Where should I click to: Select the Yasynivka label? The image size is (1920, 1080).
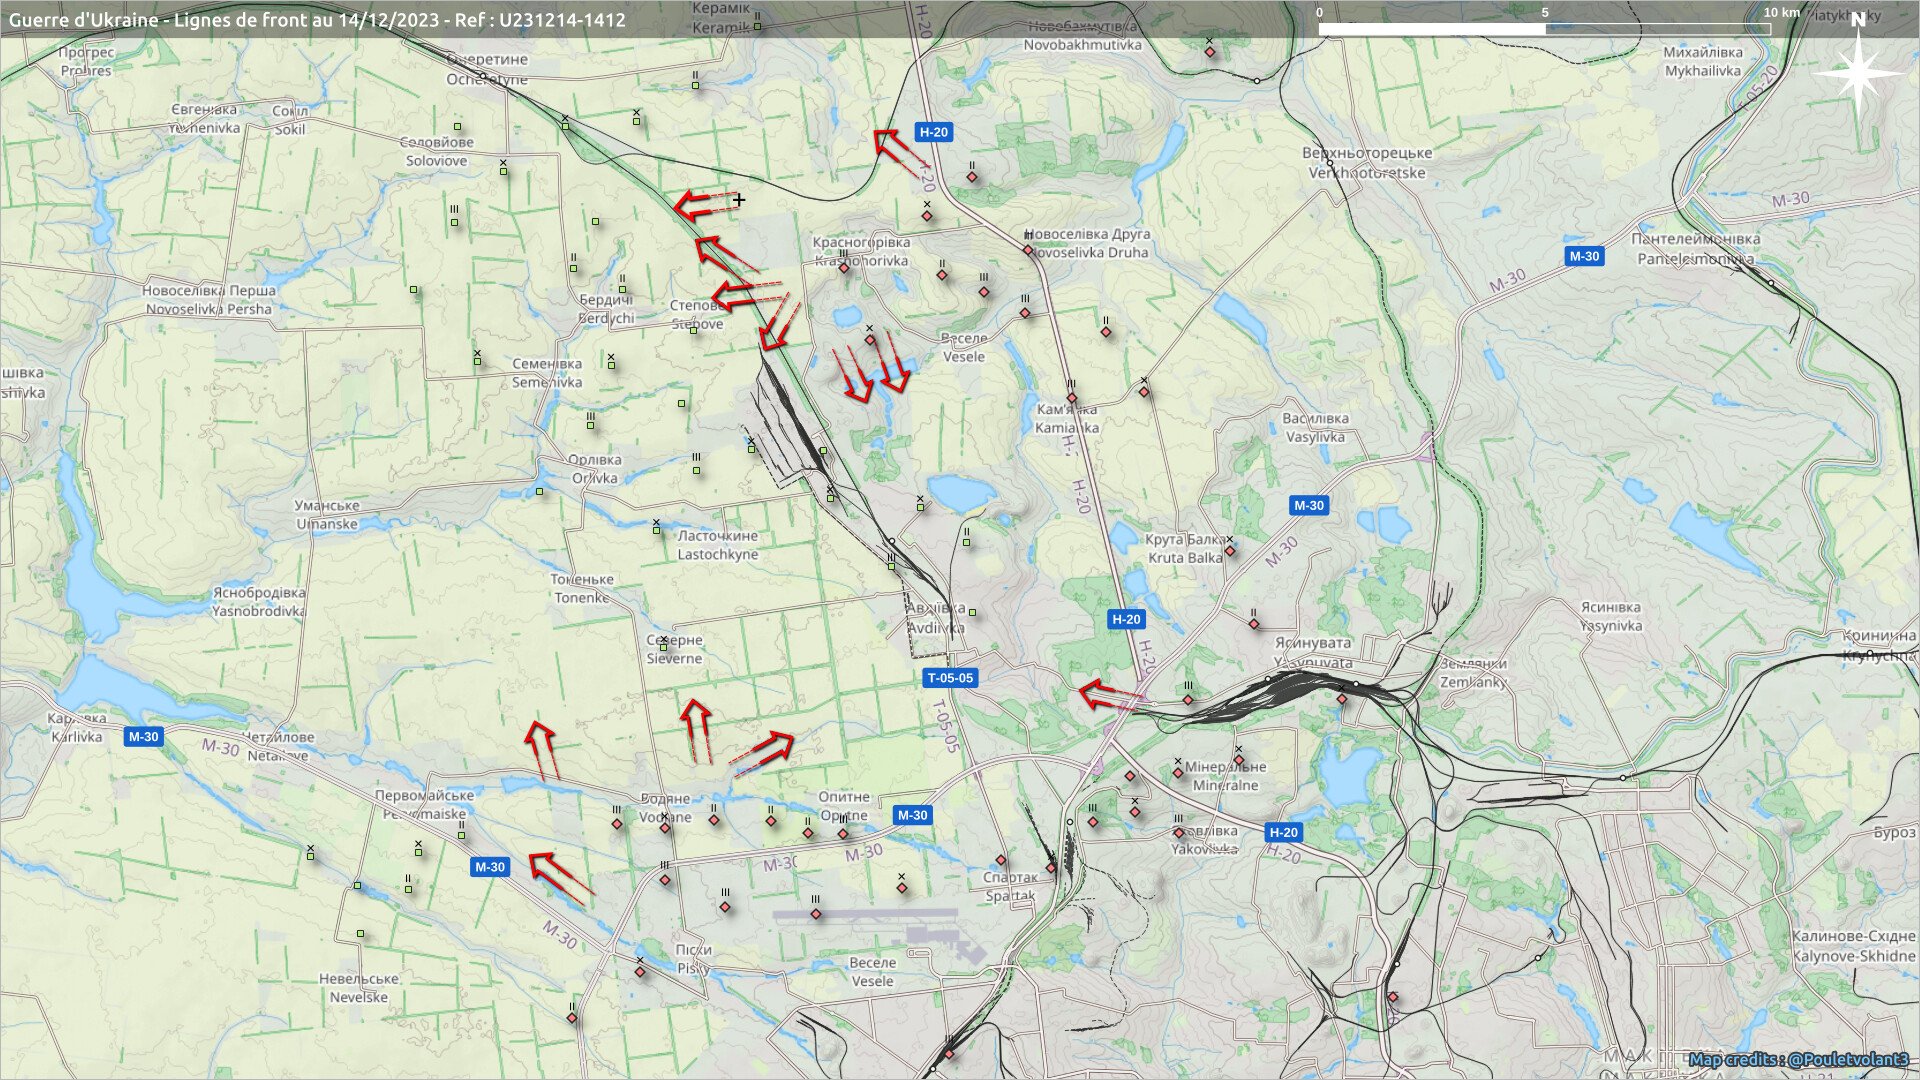[x=1611, y=616]
